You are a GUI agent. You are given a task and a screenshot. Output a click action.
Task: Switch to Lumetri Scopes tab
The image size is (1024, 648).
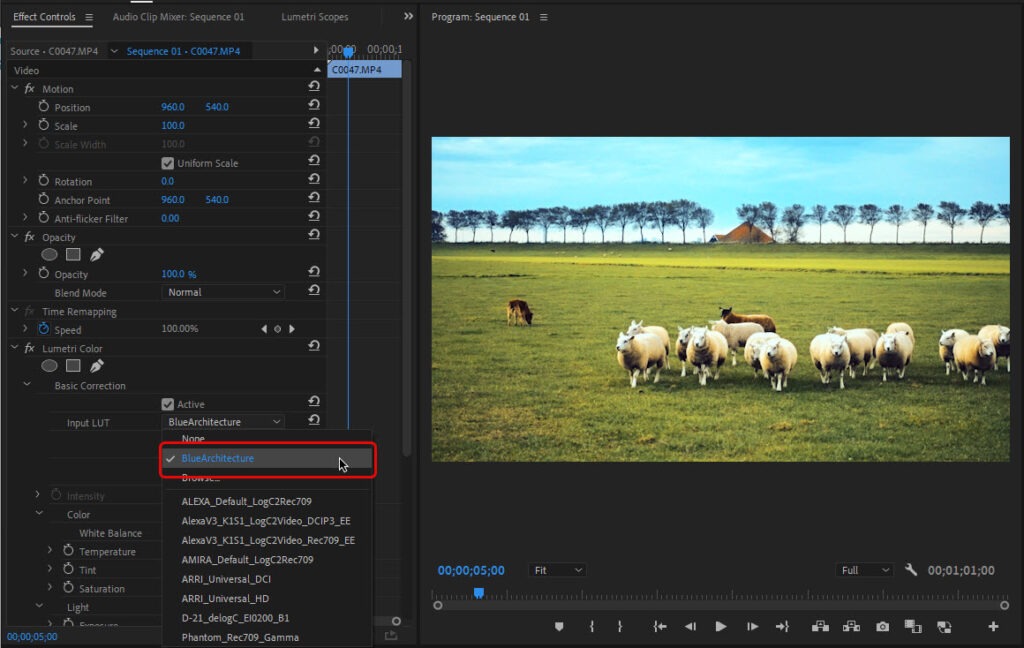(314, 17)
